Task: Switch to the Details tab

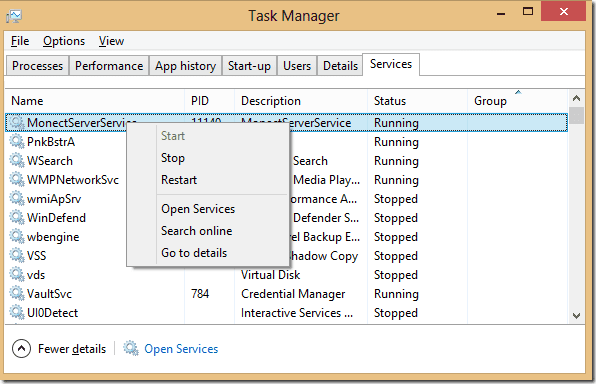Action: [340, 66]
